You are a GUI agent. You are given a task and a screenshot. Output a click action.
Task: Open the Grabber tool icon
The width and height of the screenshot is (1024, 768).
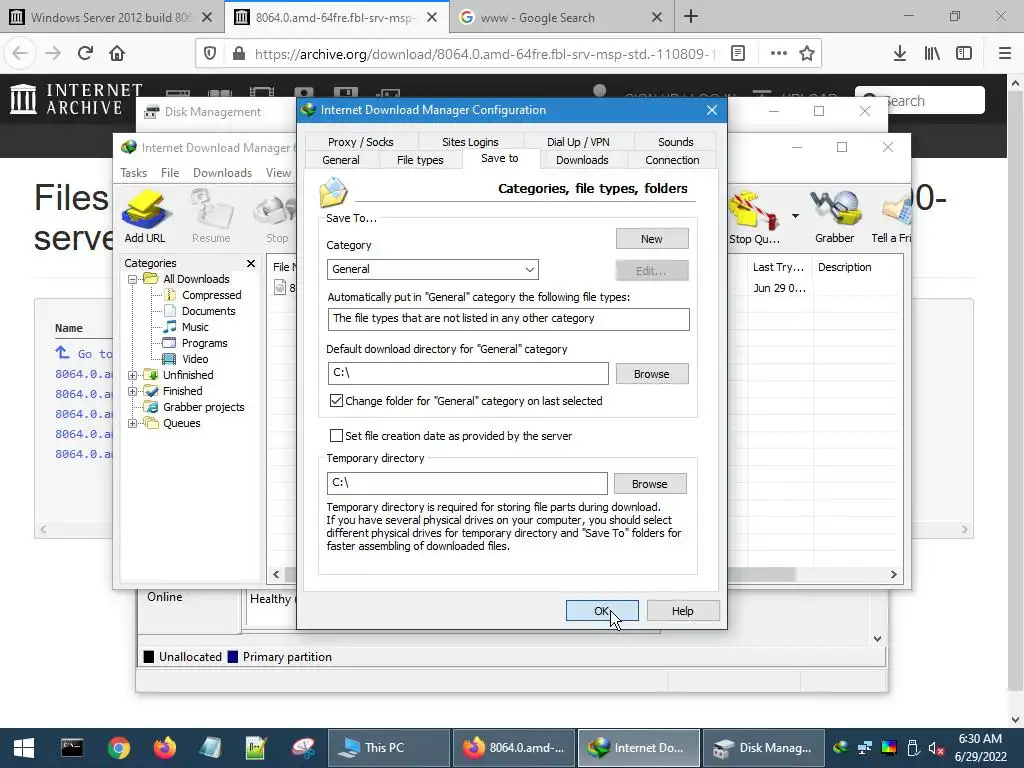click(x=834, y=216)
